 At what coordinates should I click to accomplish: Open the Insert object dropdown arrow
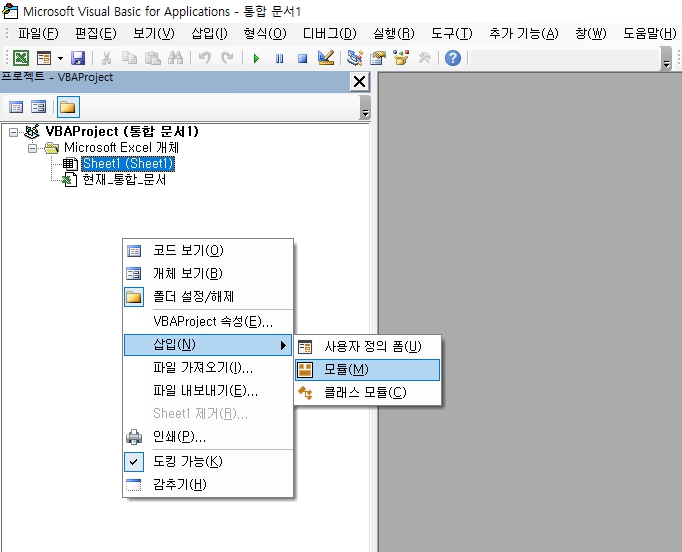pos(60,58)
